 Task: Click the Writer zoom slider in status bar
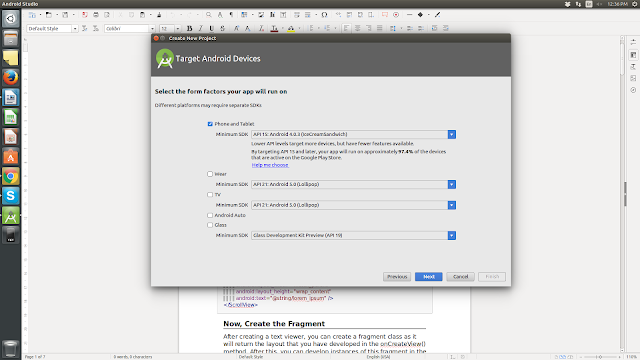tap(600, 357)
